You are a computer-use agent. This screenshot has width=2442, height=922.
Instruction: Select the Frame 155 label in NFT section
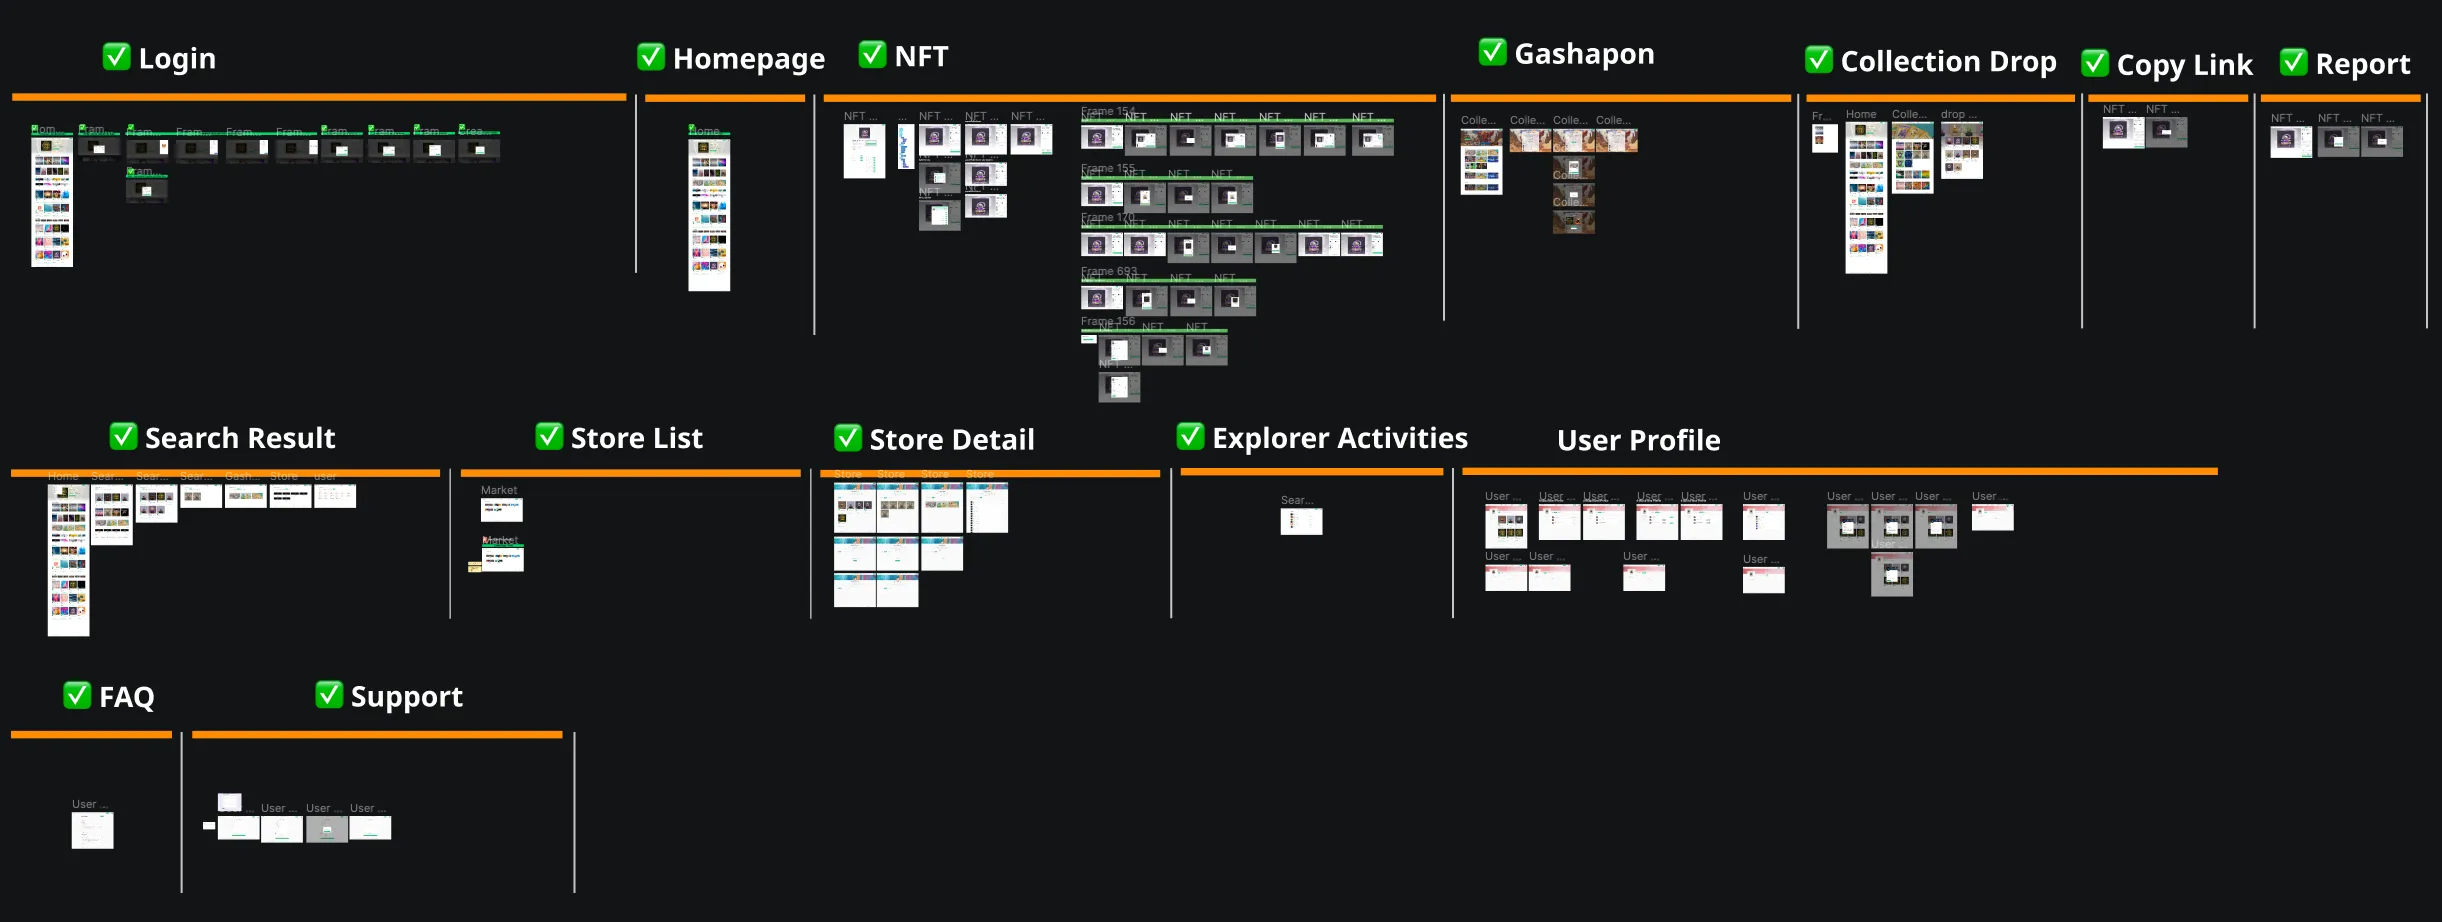pos(1108,168)
